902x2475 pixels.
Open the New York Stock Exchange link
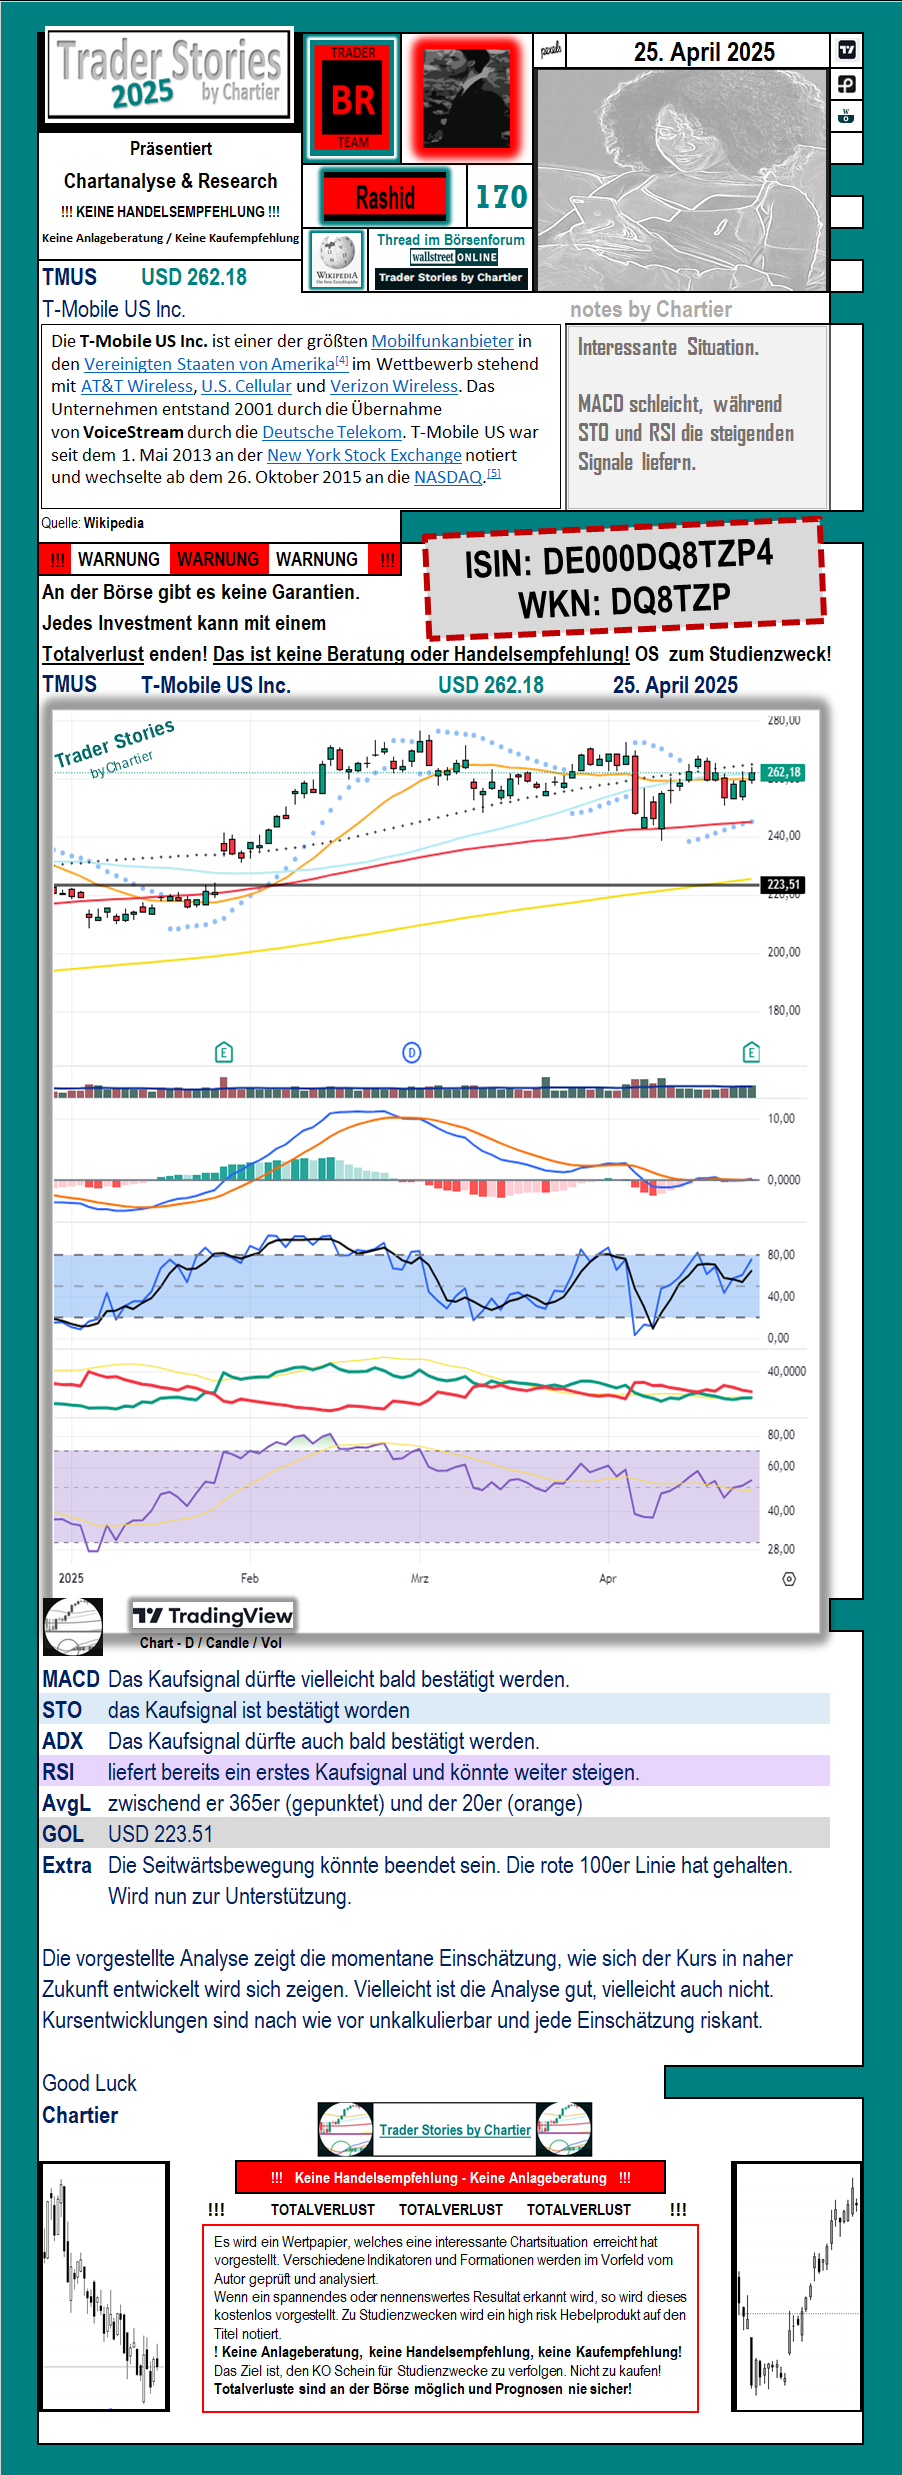tap(364, 455)
